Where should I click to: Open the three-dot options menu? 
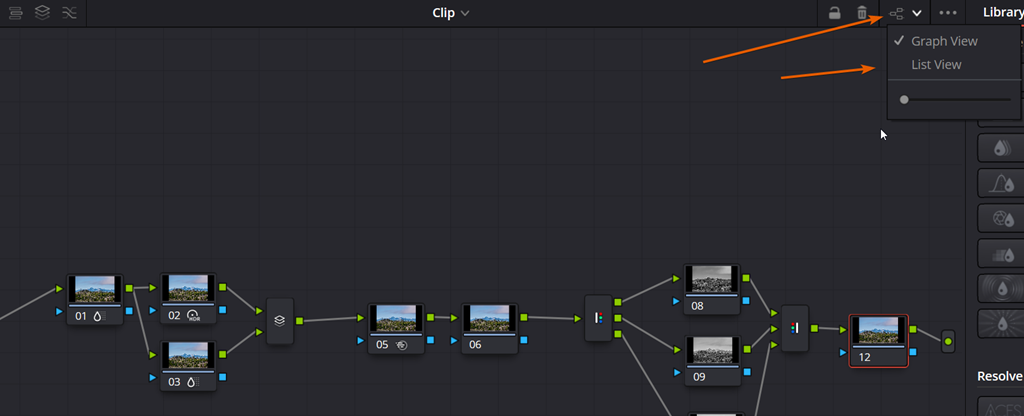(x=948, y=13)
